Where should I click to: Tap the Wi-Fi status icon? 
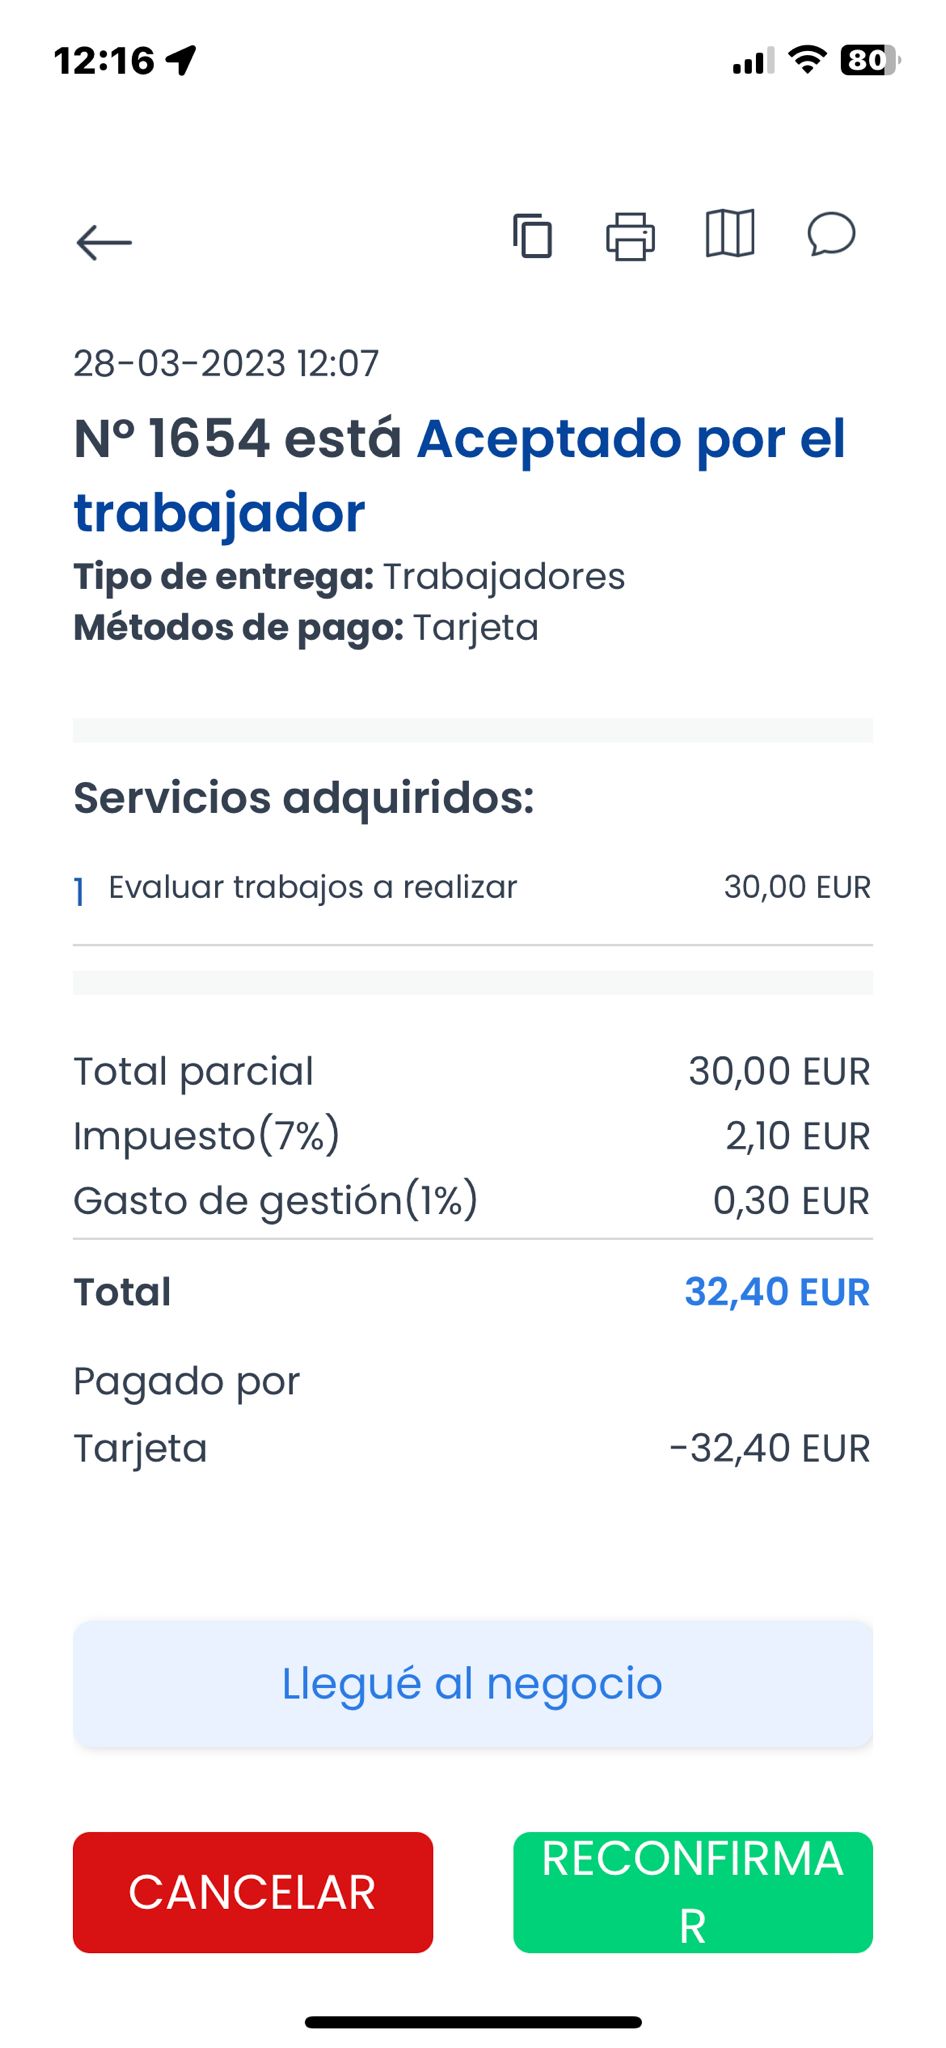pyautogui.click(x=807, y=60)
